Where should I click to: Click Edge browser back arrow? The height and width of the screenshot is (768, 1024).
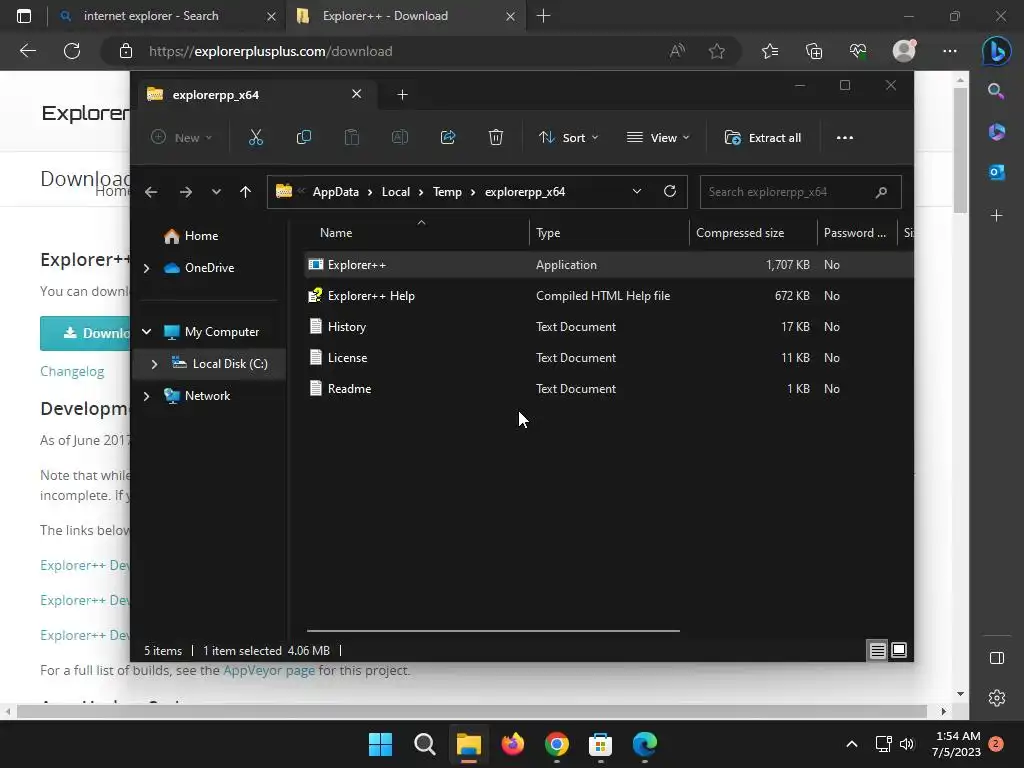coord(27,51)
